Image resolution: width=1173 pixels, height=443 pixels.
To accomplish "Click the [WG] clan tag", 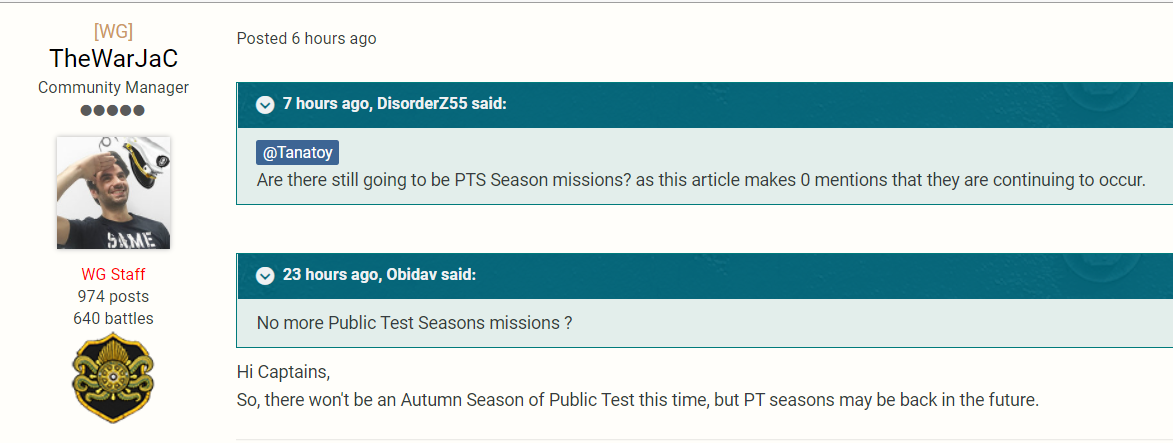I will pyautogui.click(x=114, y=31).
